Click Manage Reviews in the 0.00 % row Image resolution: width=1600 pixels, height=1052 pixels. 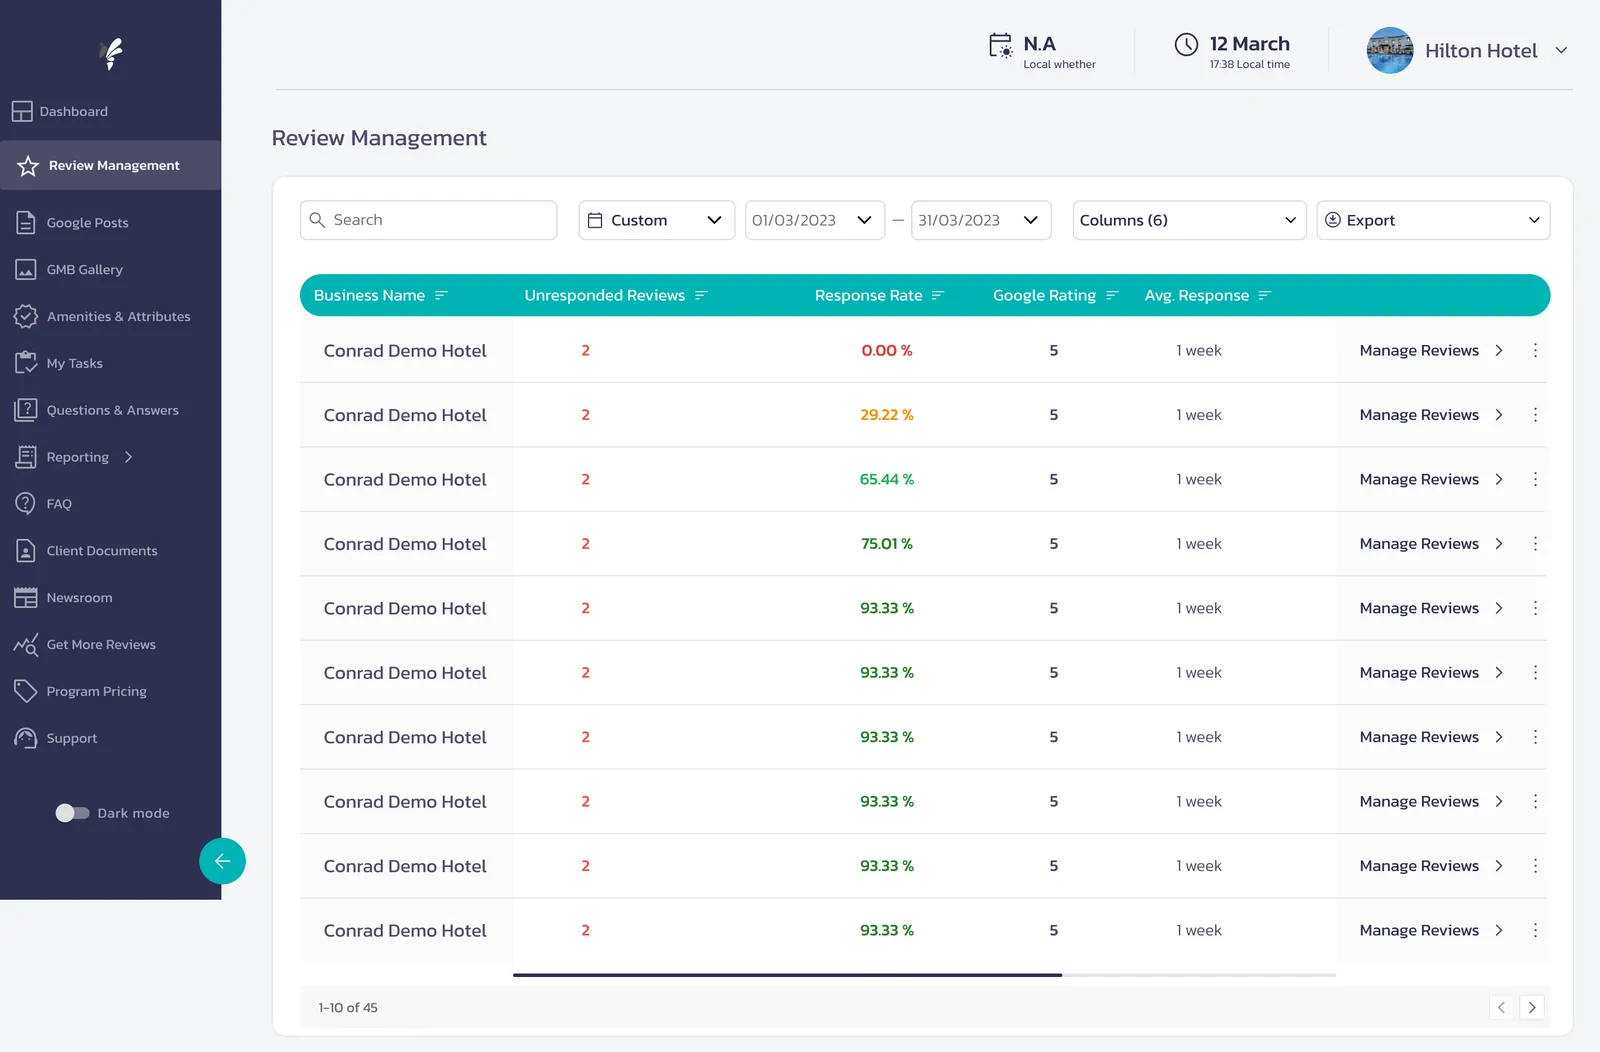[x=1431, y=350]
